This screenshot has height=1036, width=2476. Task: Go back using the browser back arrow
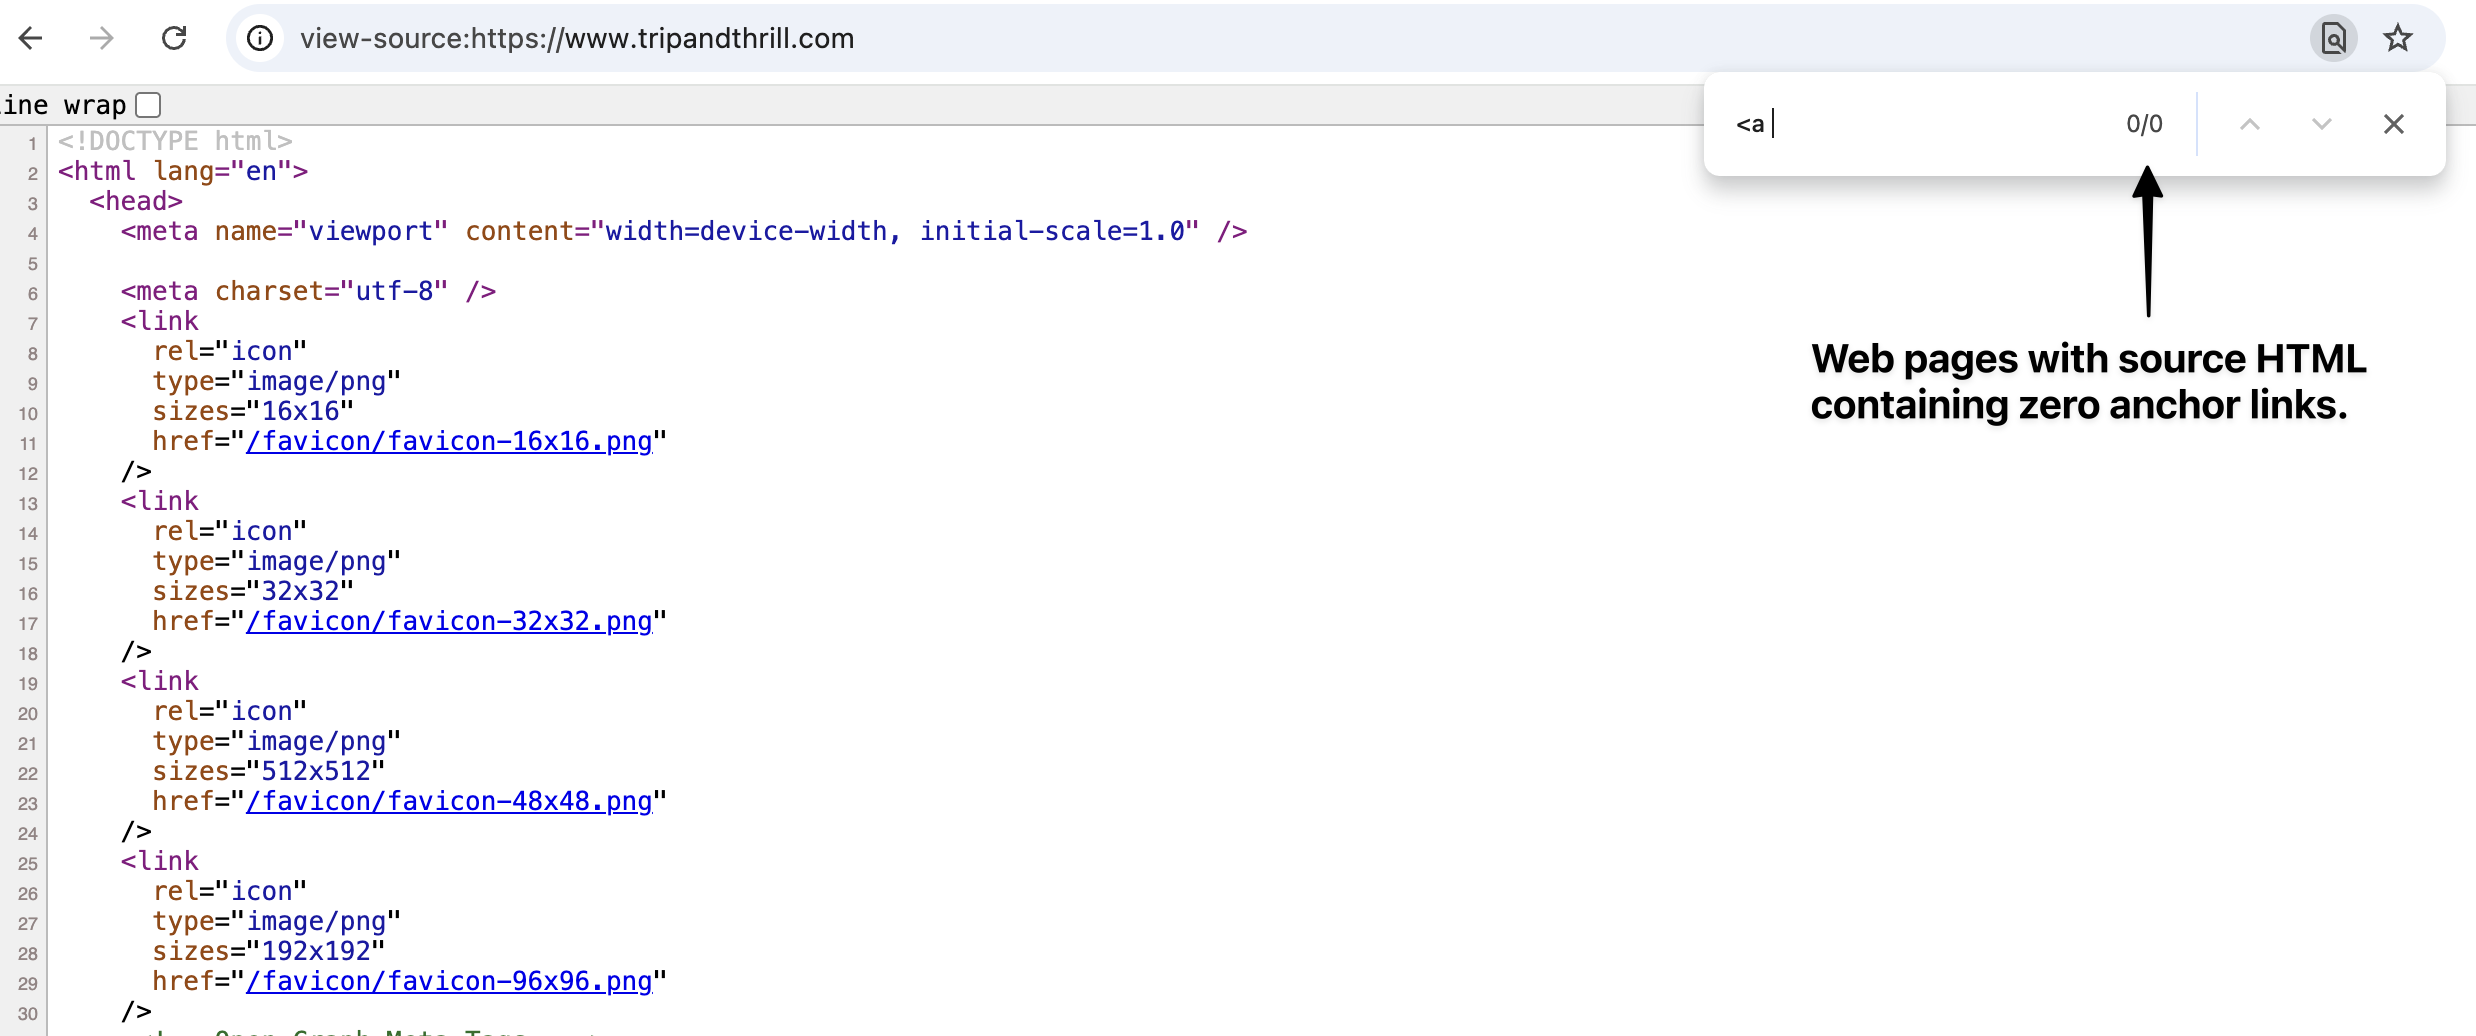[31, 39]
